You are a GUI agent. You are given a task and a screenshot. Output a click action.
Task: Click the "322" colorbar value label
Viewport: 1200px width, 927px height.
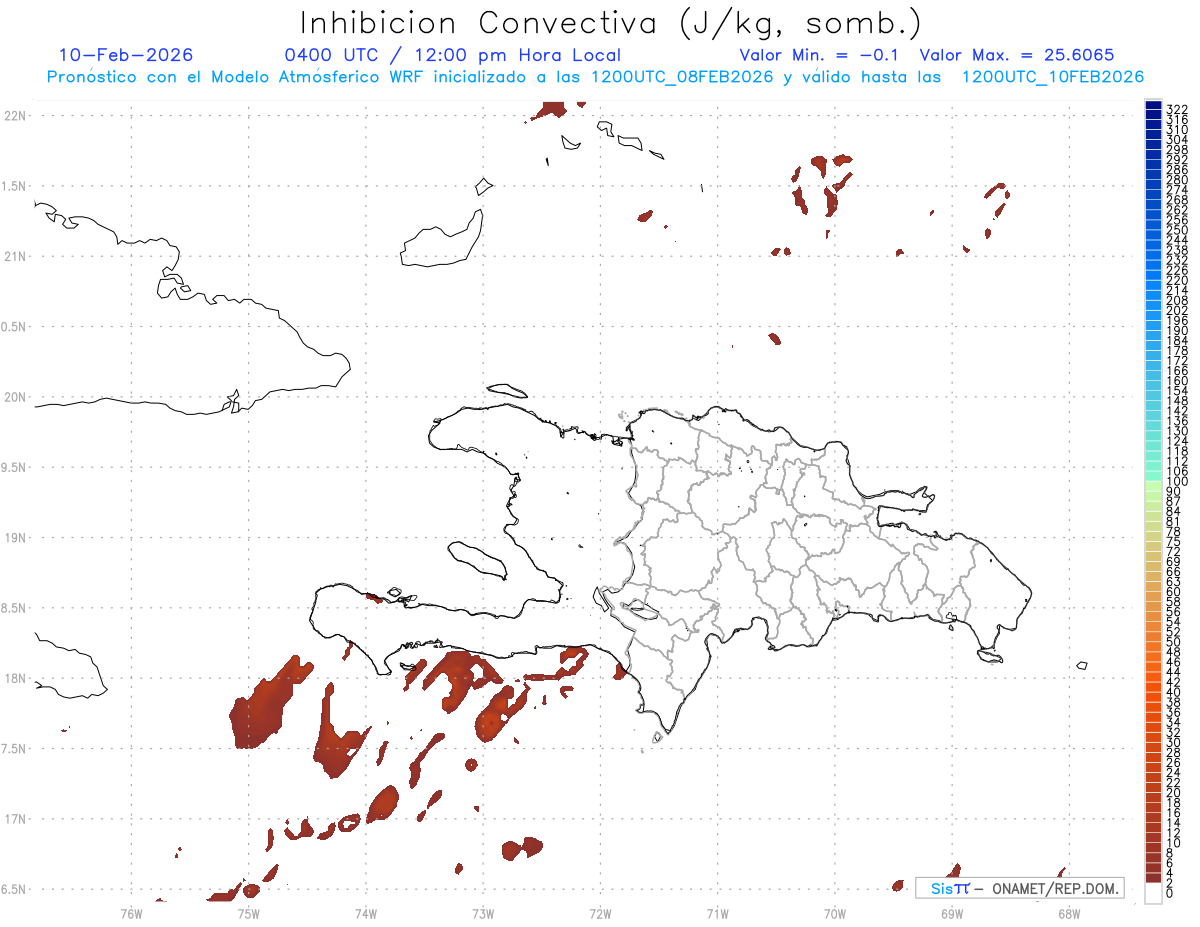point(1177,109)
